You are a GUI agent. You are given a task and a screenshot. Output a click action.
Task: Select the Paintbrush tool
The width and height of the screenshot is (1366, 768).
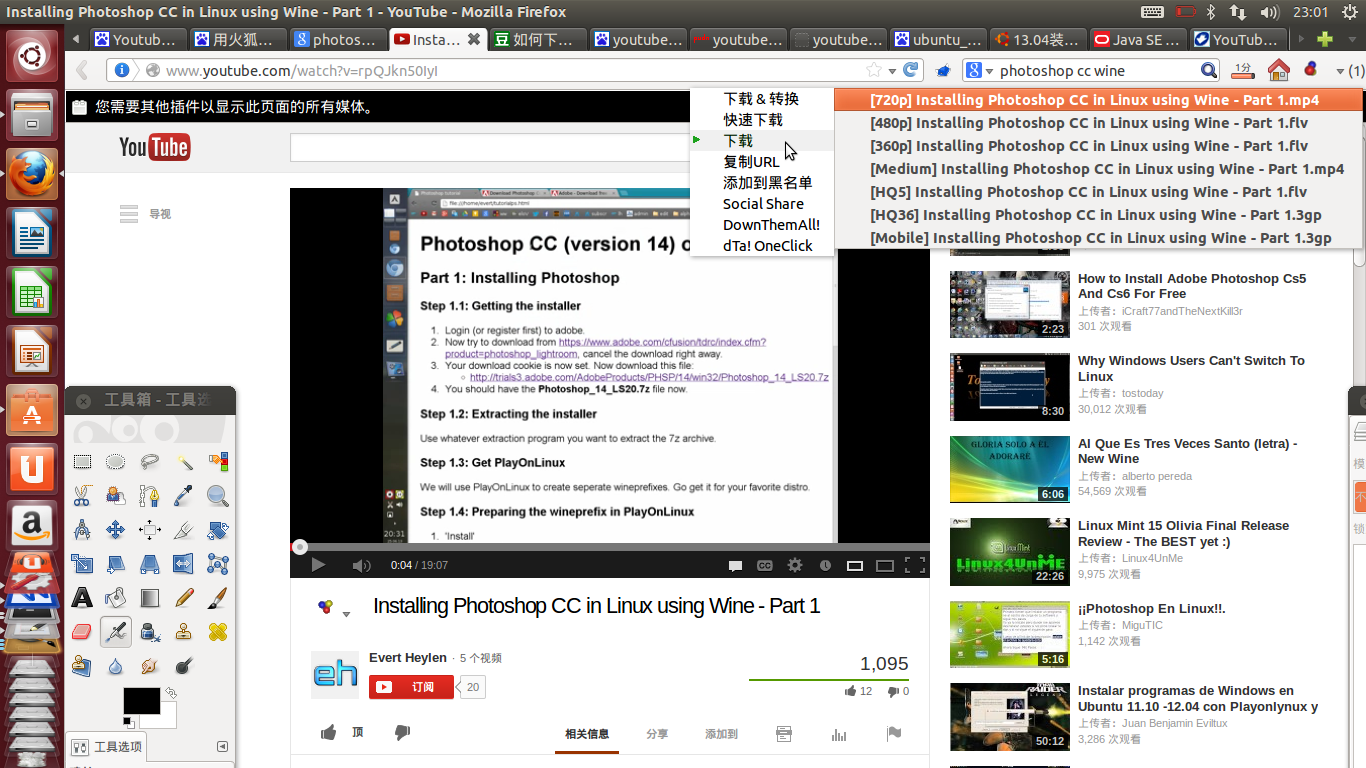[218, 598]
